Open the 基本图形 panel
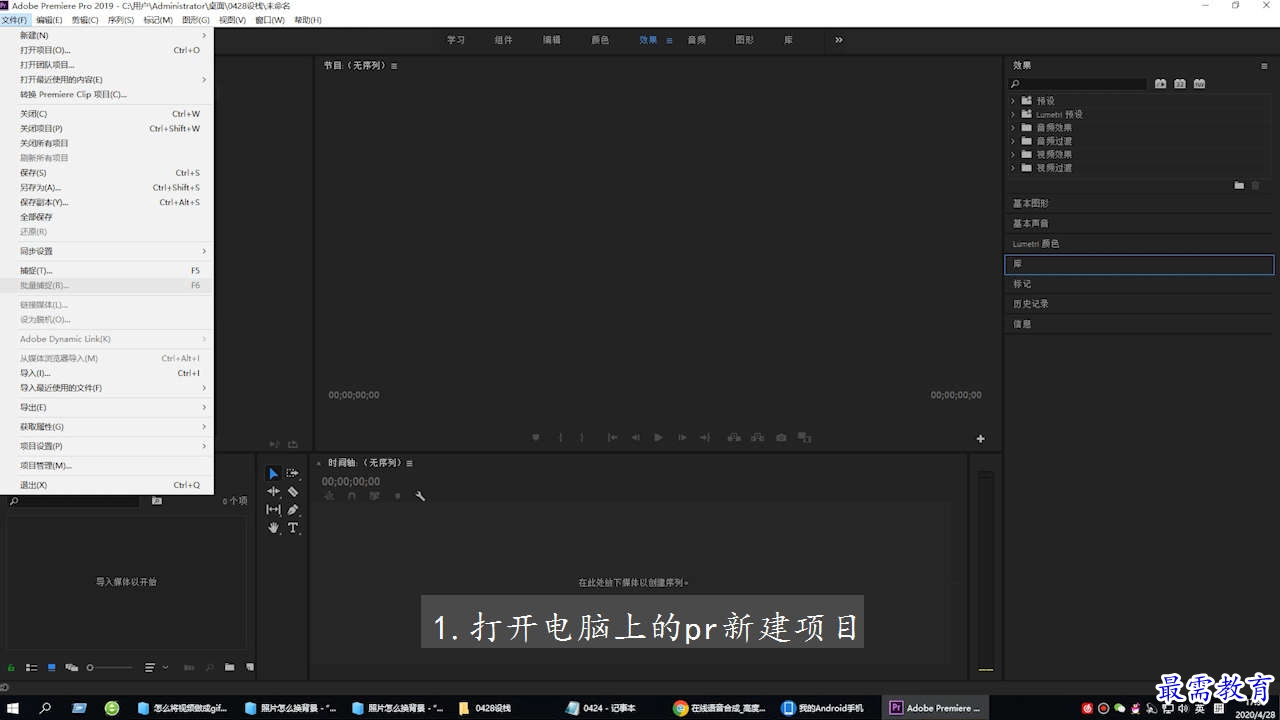1280x720 pixels. point(1139,204)
